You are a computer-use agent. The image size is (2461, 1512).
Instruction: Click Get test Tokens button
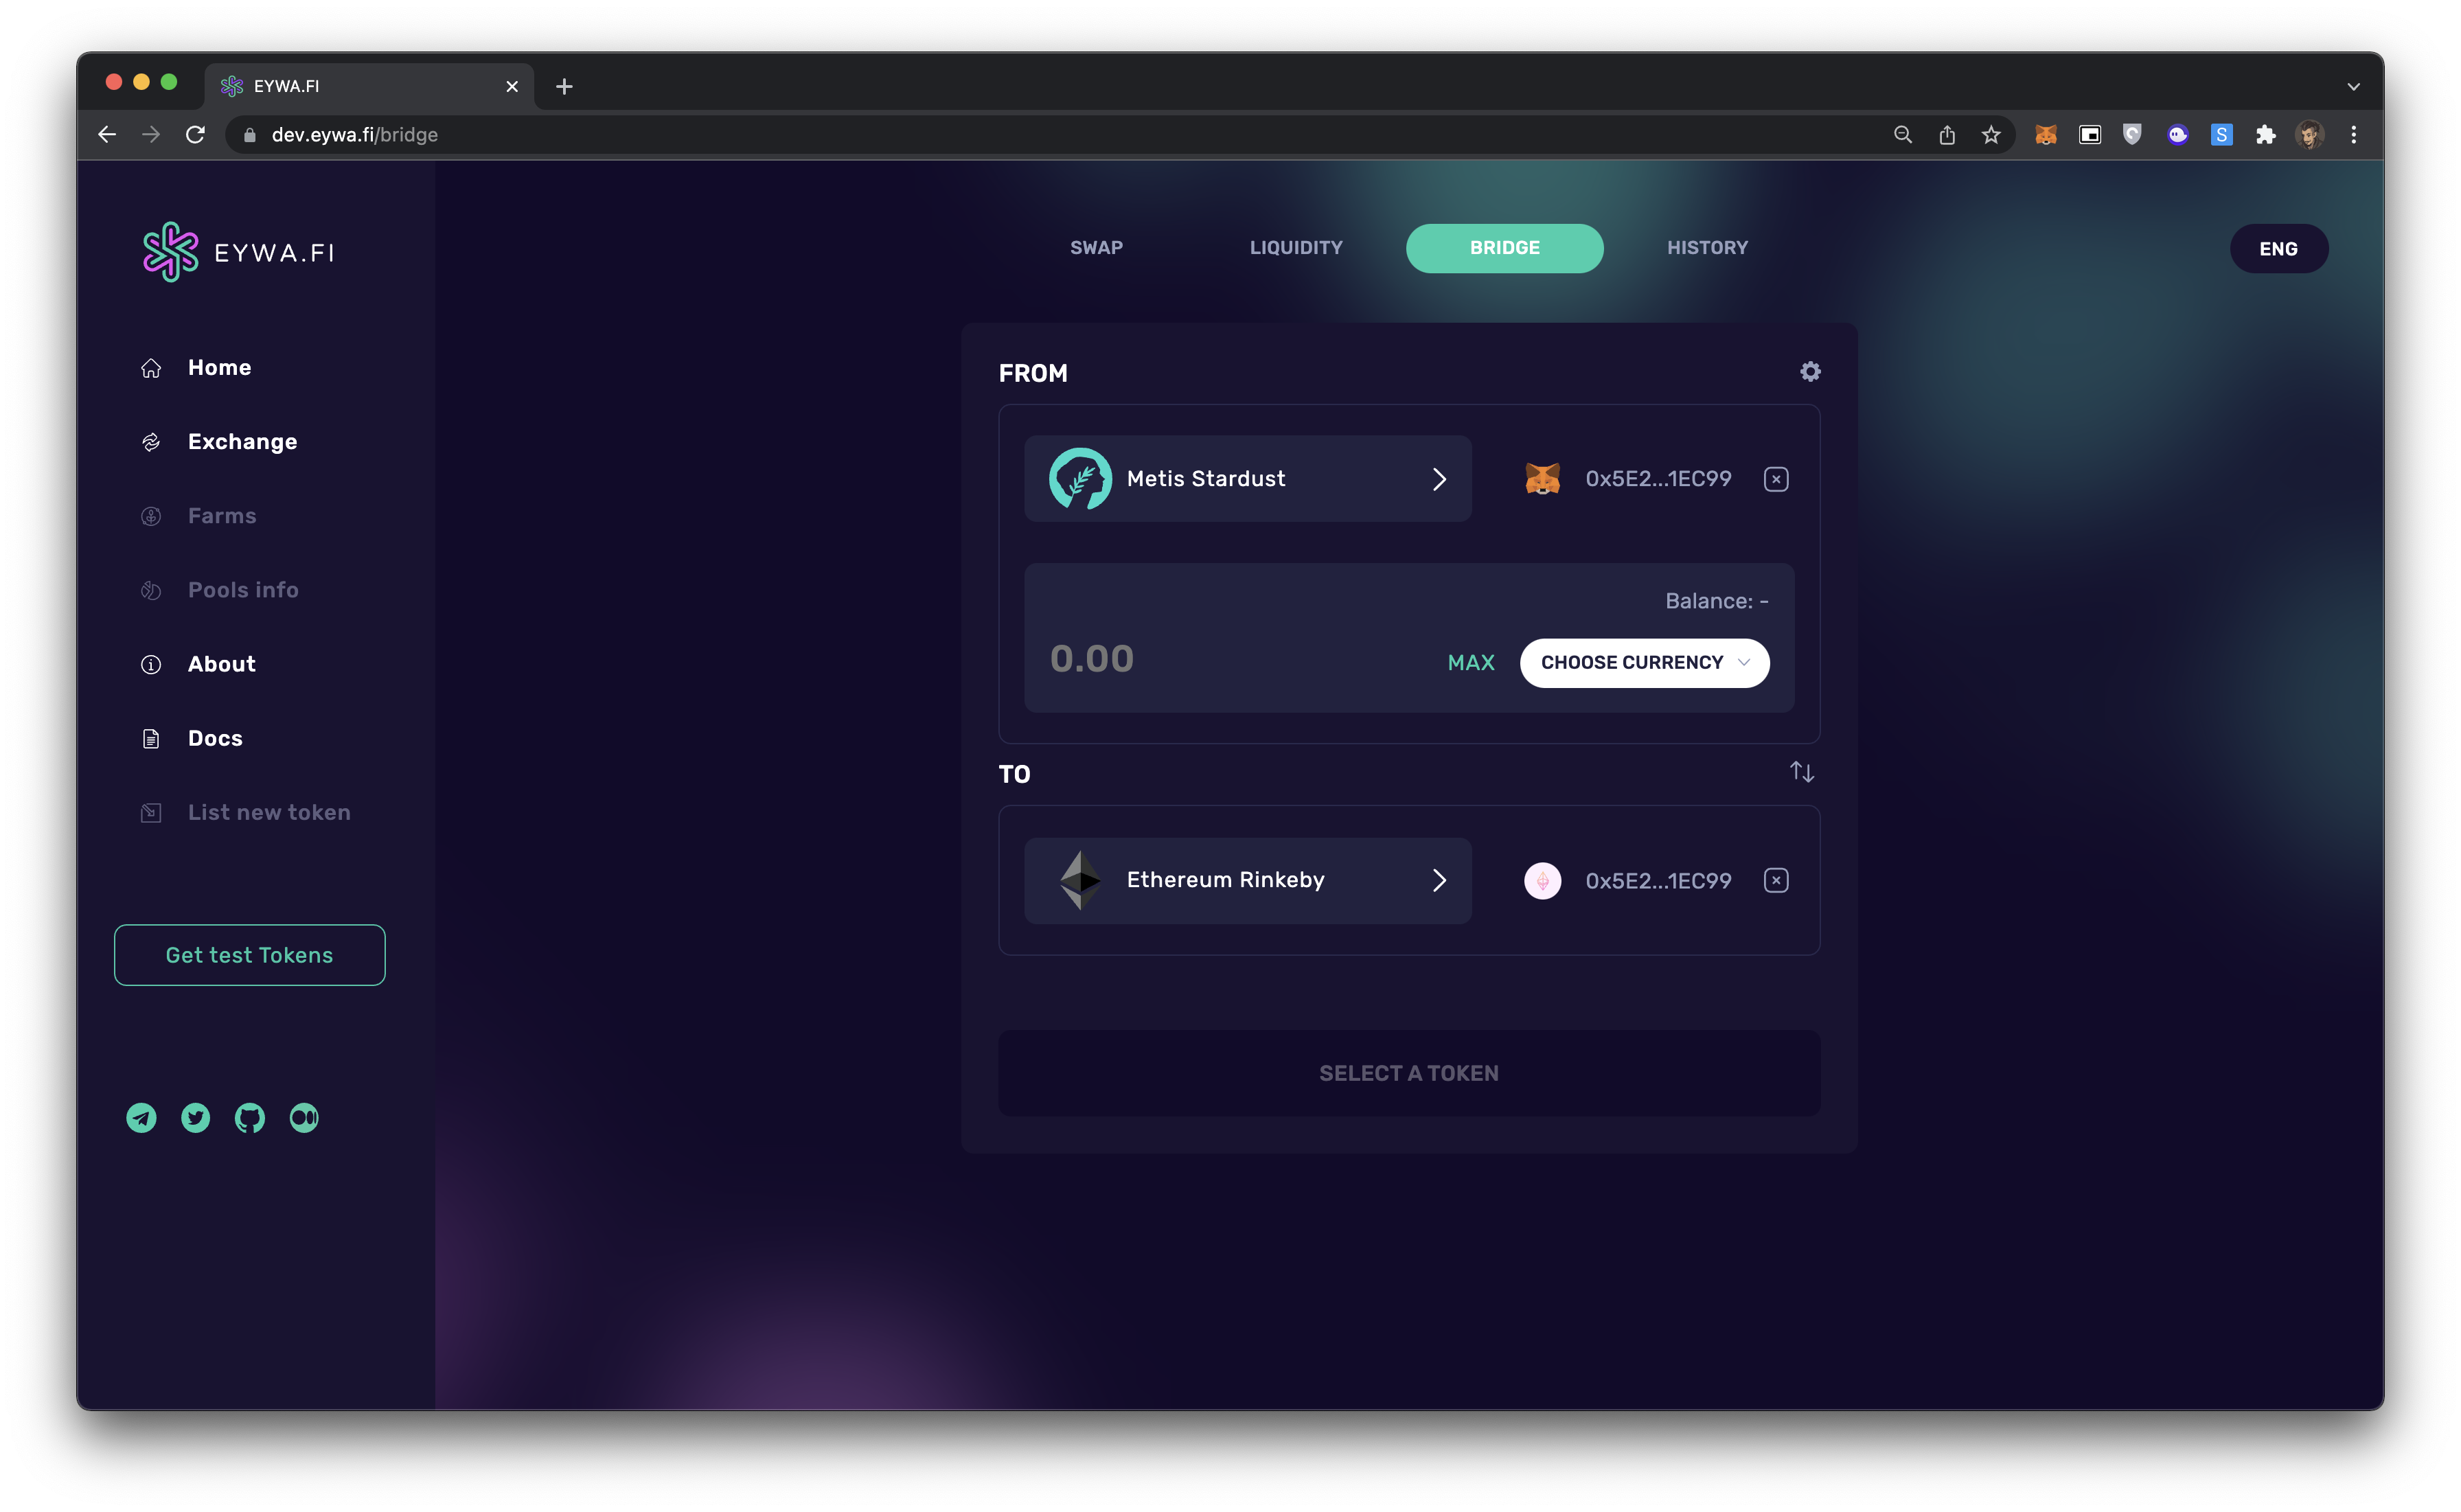[x=249, y=955]
